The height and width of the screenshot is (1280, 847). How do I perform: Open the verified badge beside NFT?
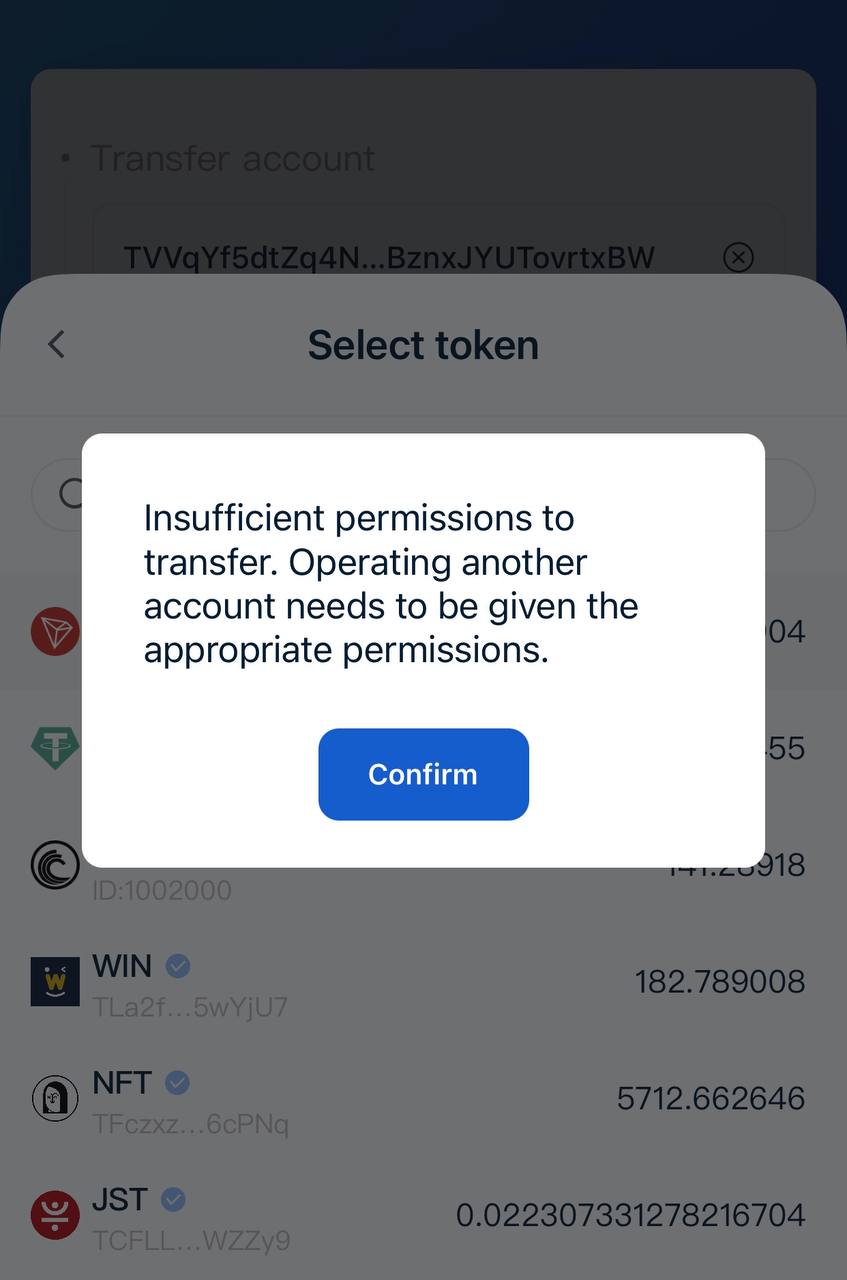[x=177, y=1082]
